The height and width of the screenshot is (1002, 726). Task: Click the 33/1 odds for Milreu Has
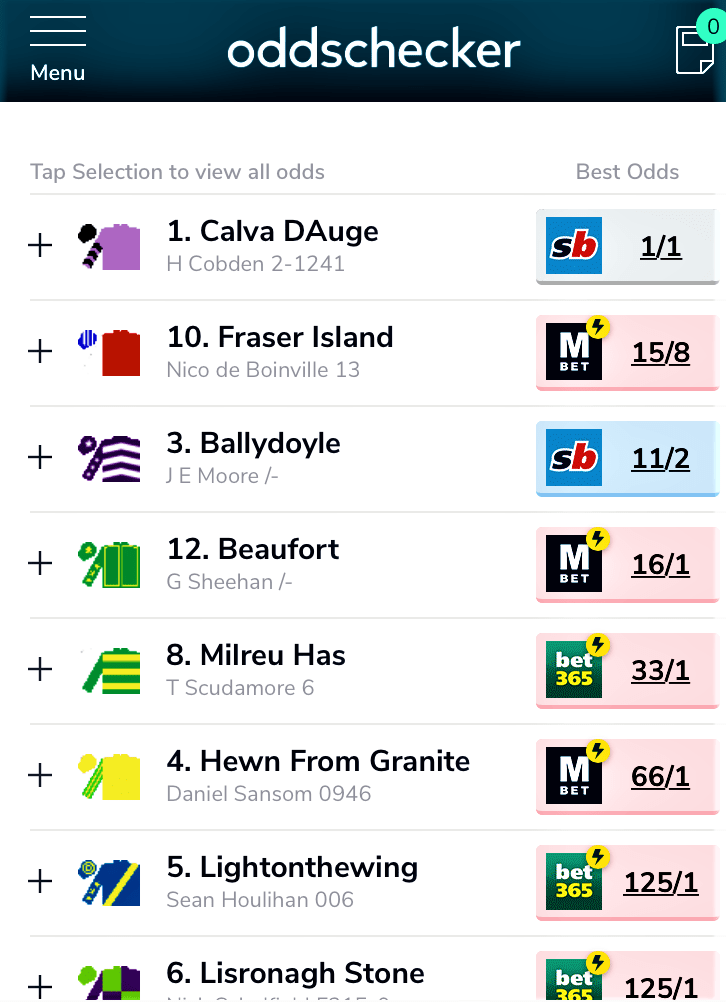pyautogui.click(x=660, y=670)
